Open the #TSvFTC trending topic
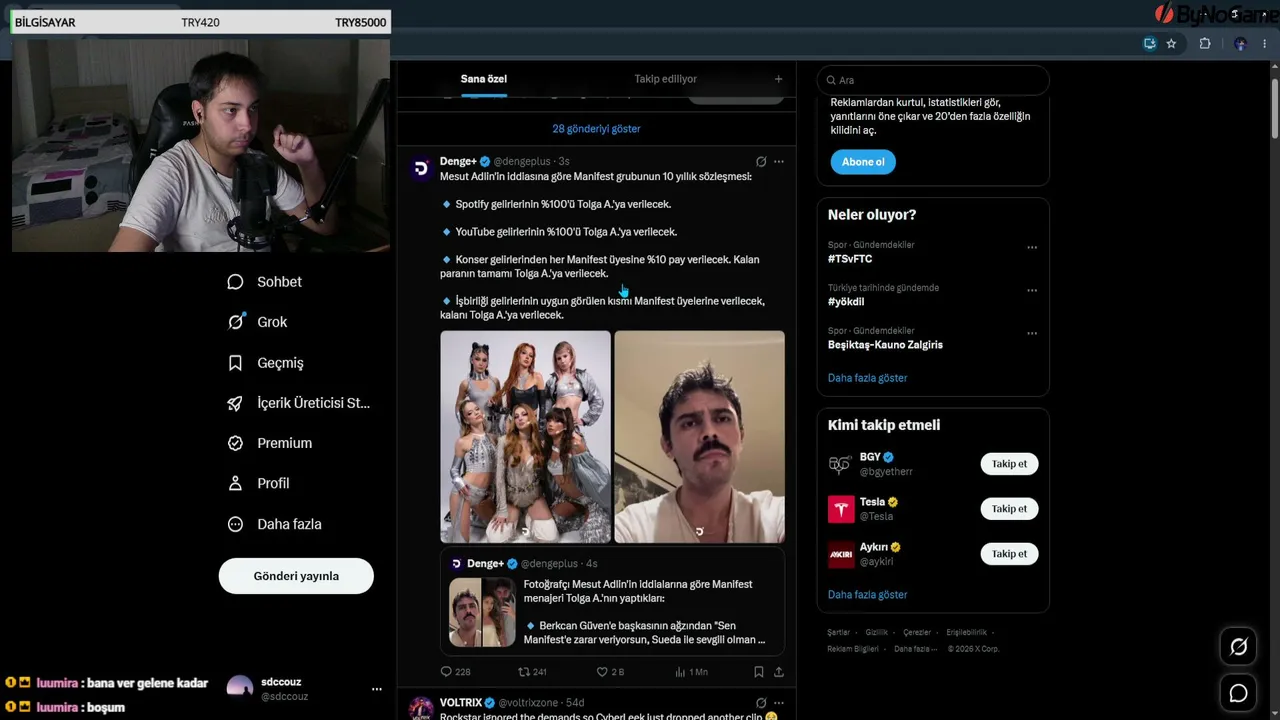The image size is (1280, 720). pyautogui.click(x=850, y=259)
